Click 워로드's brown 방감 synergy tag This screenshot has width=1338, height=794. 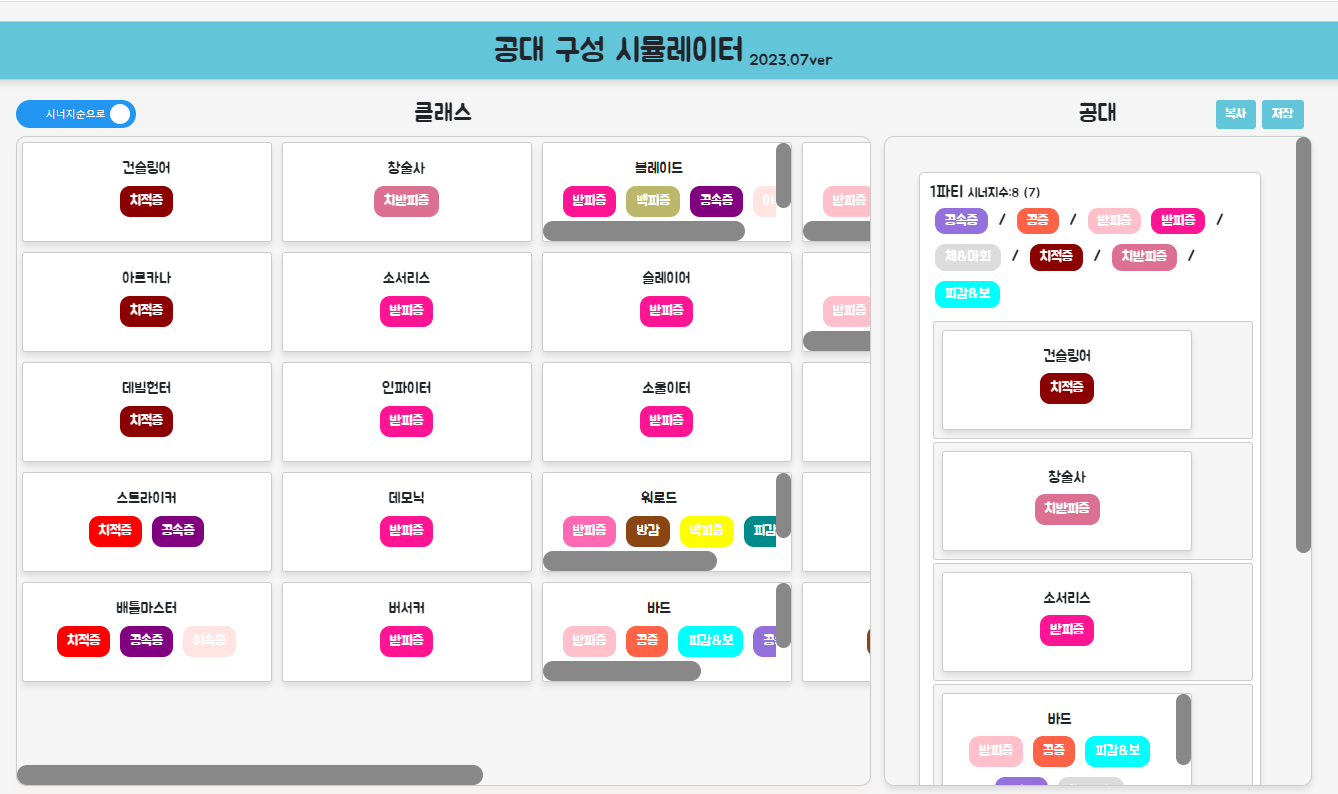pos(647,531)
